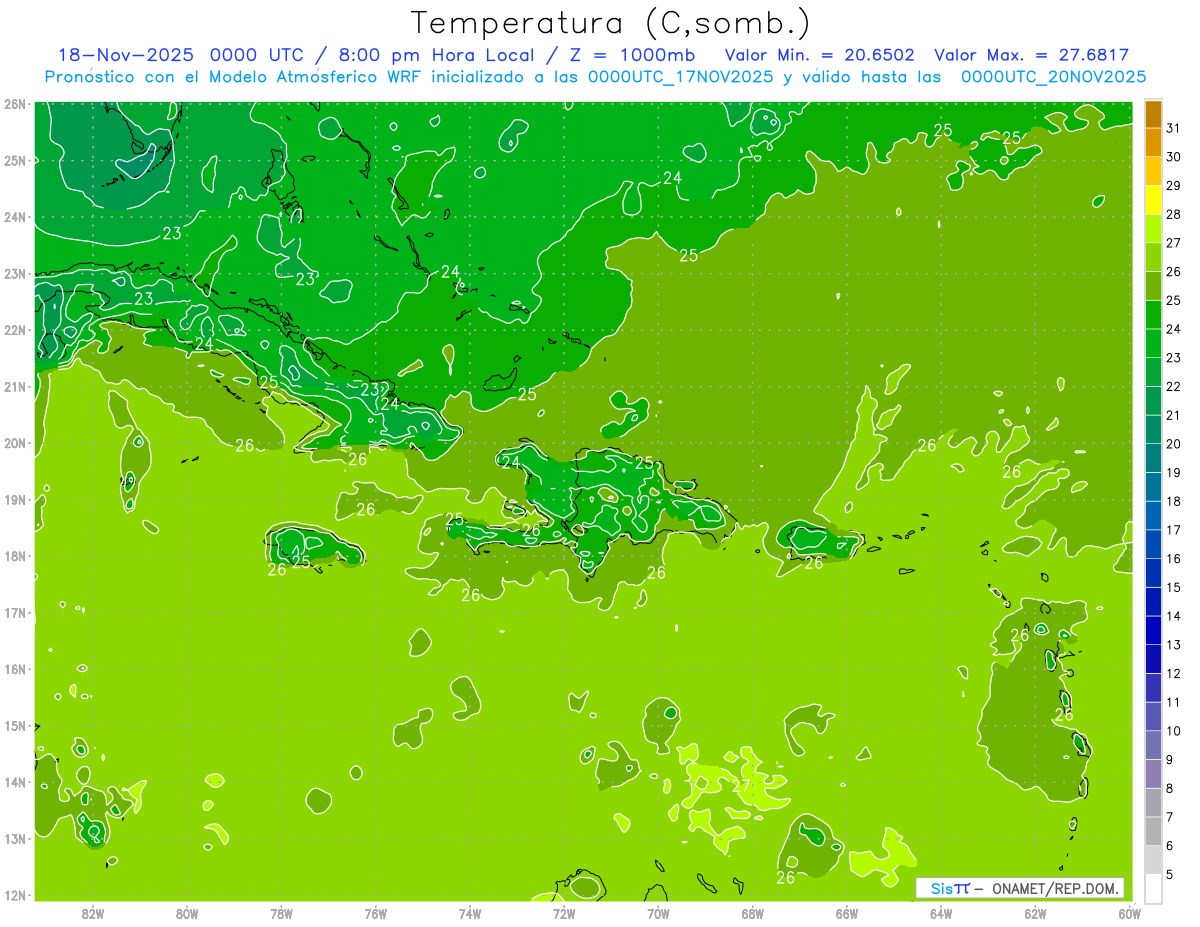Screen dimensions: 1200x927
Task: Click 'Valor Min. = 20.6502' text
Action: (819, 55)
